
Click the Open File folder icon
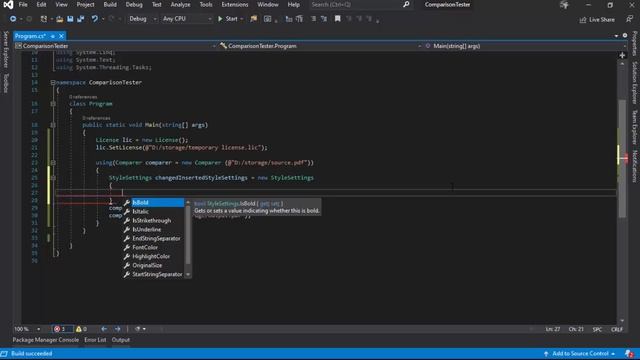(60, 19)
